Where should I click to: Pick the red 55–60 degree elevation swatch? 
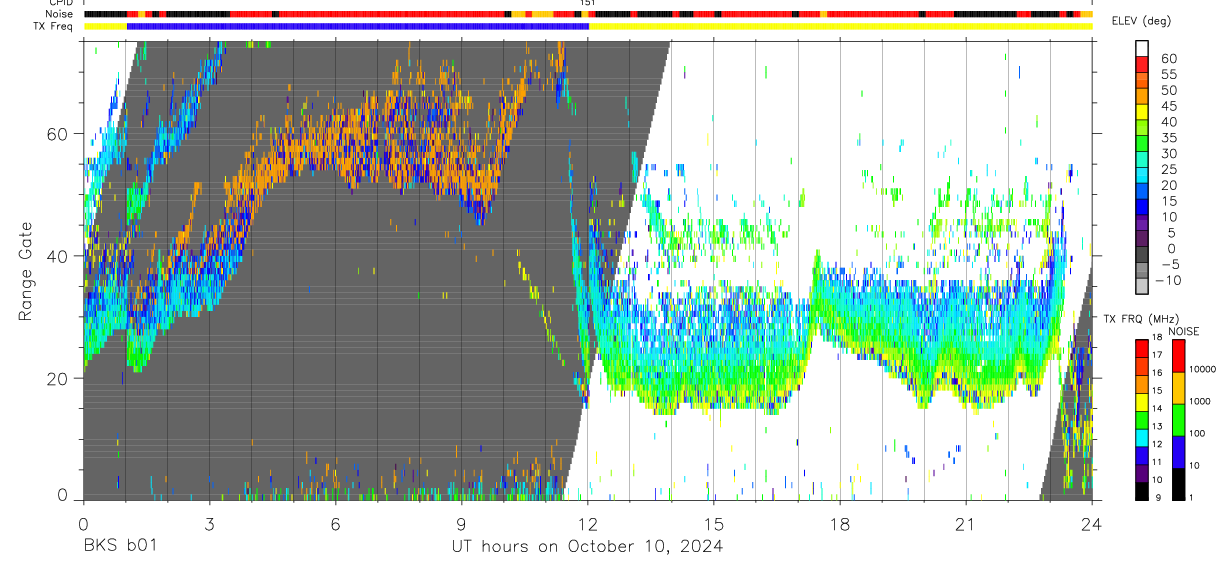(x=1141, y=65)
